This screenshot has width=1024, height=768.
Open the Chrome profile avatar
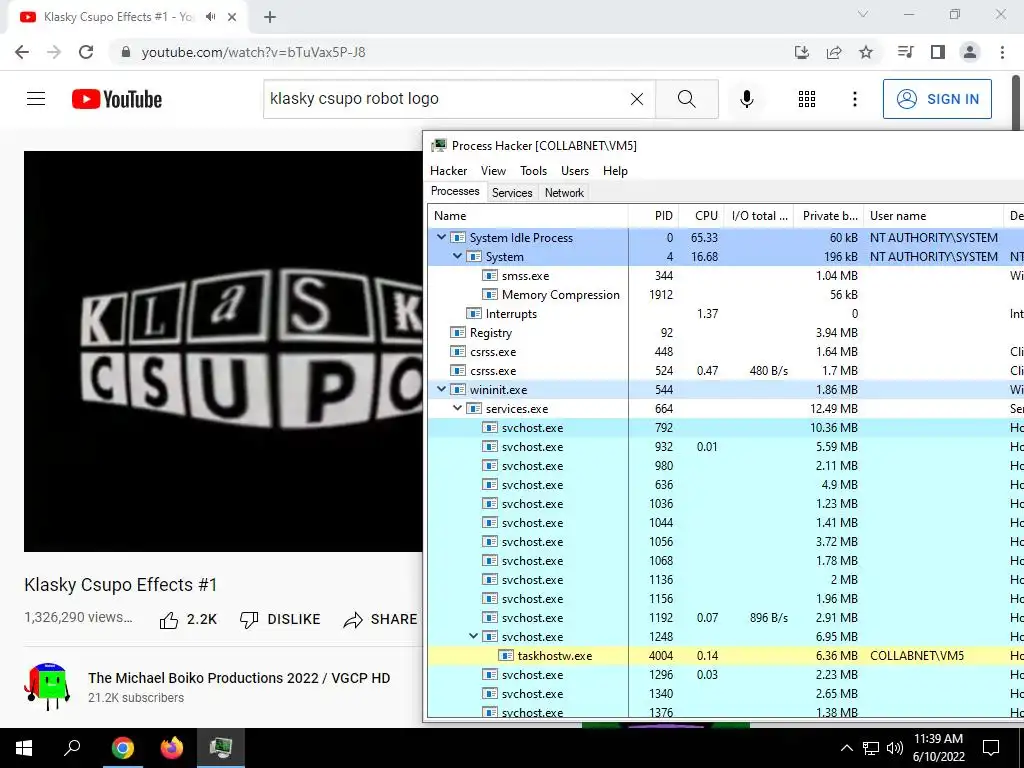(970, 52)
